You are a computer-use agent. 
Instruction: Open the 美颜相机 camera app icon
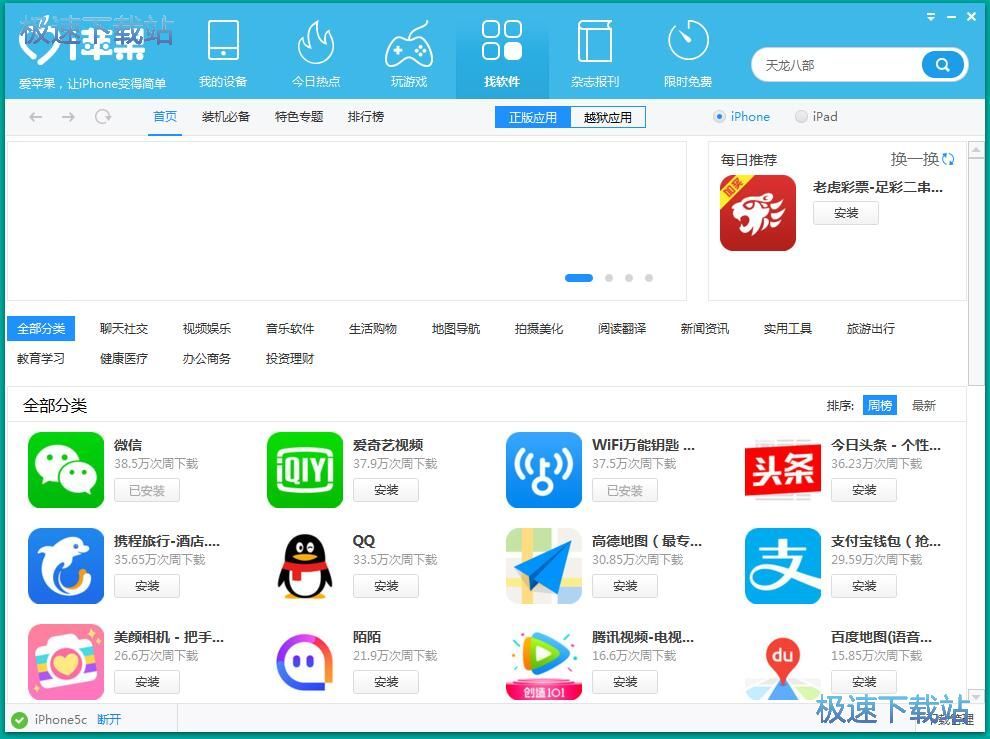(66, 662)
